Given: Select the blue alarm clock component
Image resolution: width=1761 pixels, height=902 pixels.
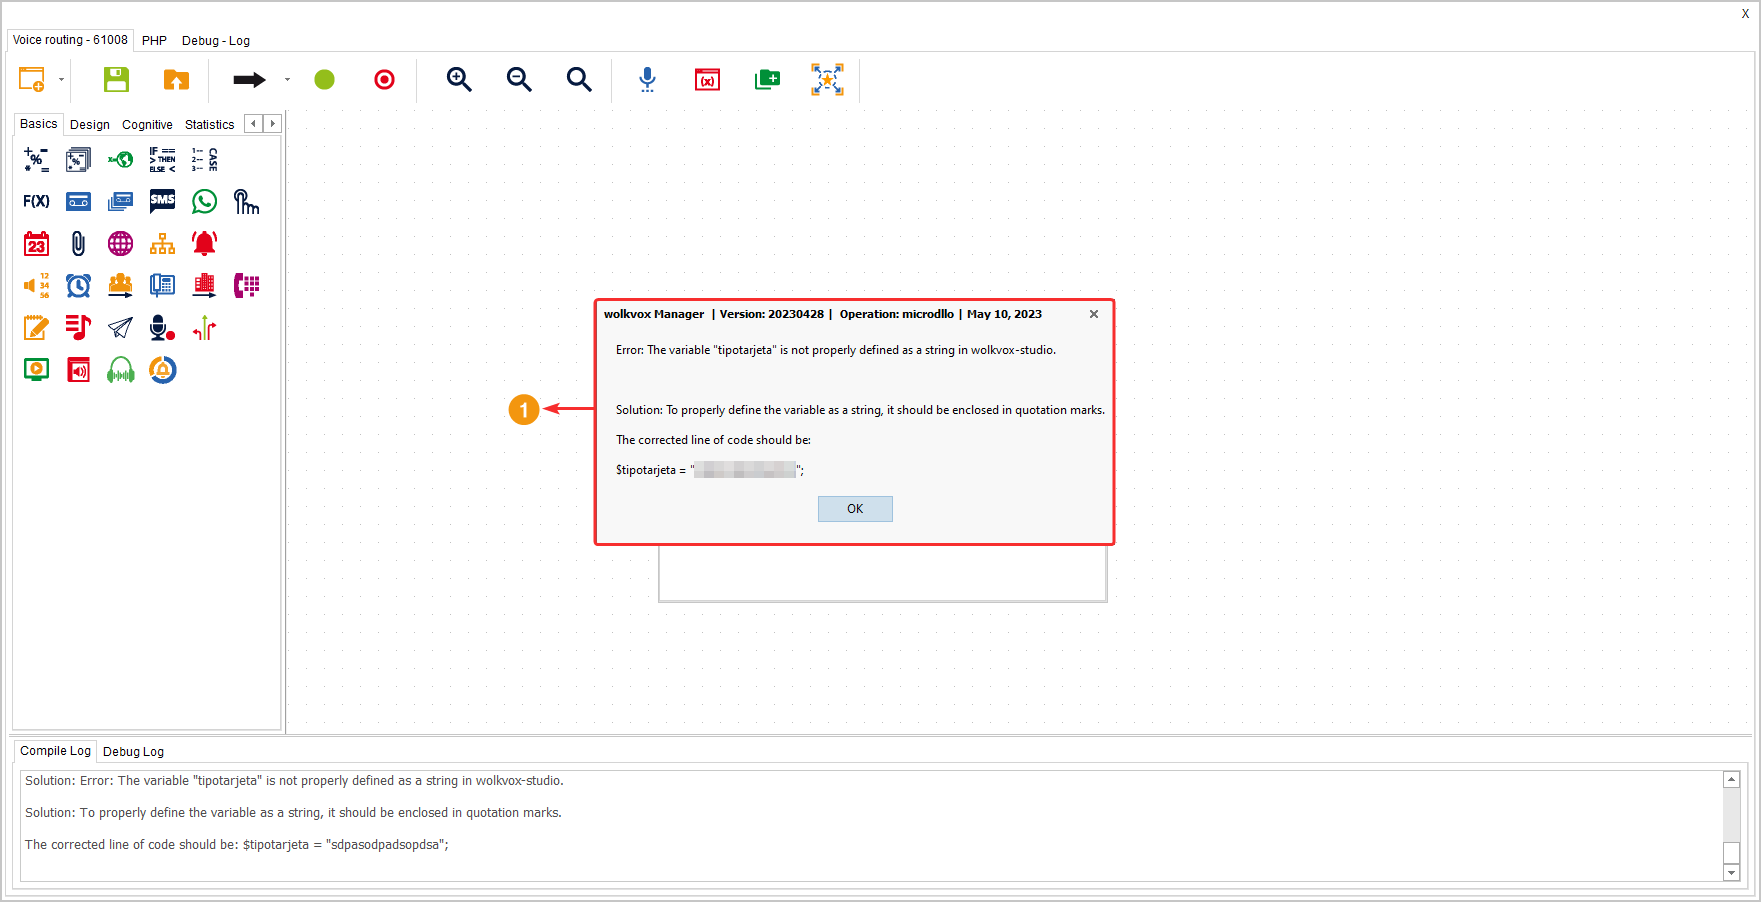Looking at the screenshot, I should click(78, 285).
